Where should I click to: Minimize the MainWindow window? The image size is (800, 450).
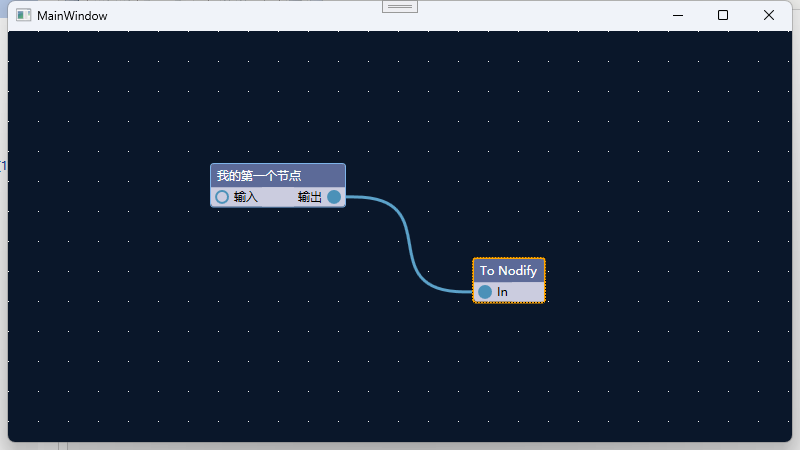click(678, 15)
